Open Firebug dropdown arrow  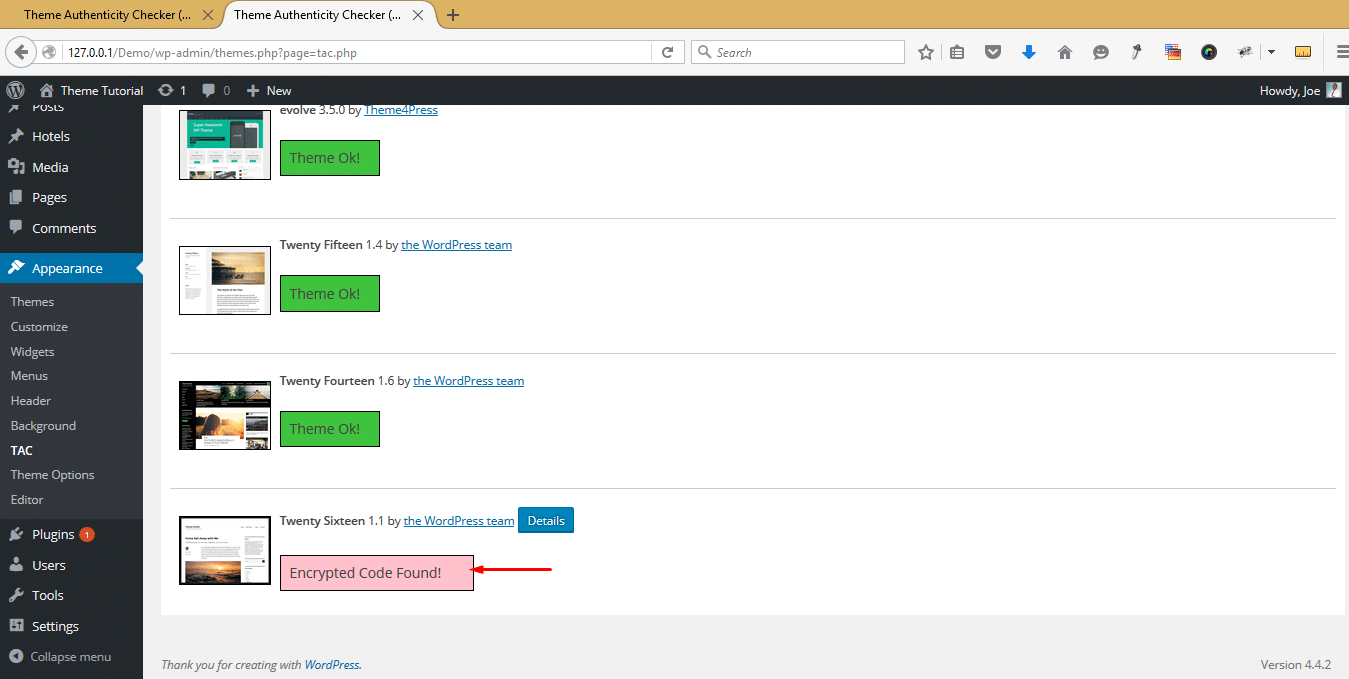(x=1271, y=52)
